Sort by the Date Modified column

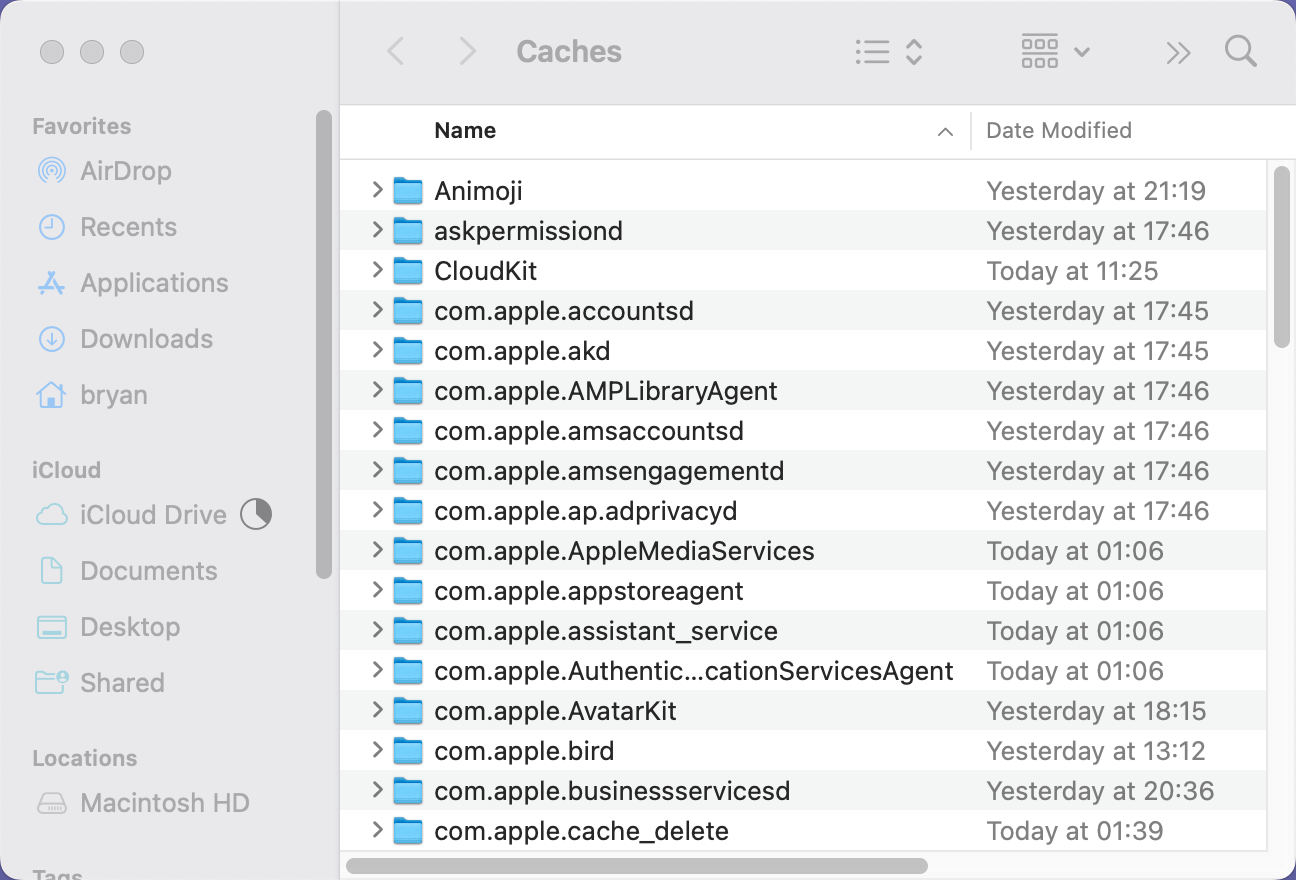pos(1058,130)
